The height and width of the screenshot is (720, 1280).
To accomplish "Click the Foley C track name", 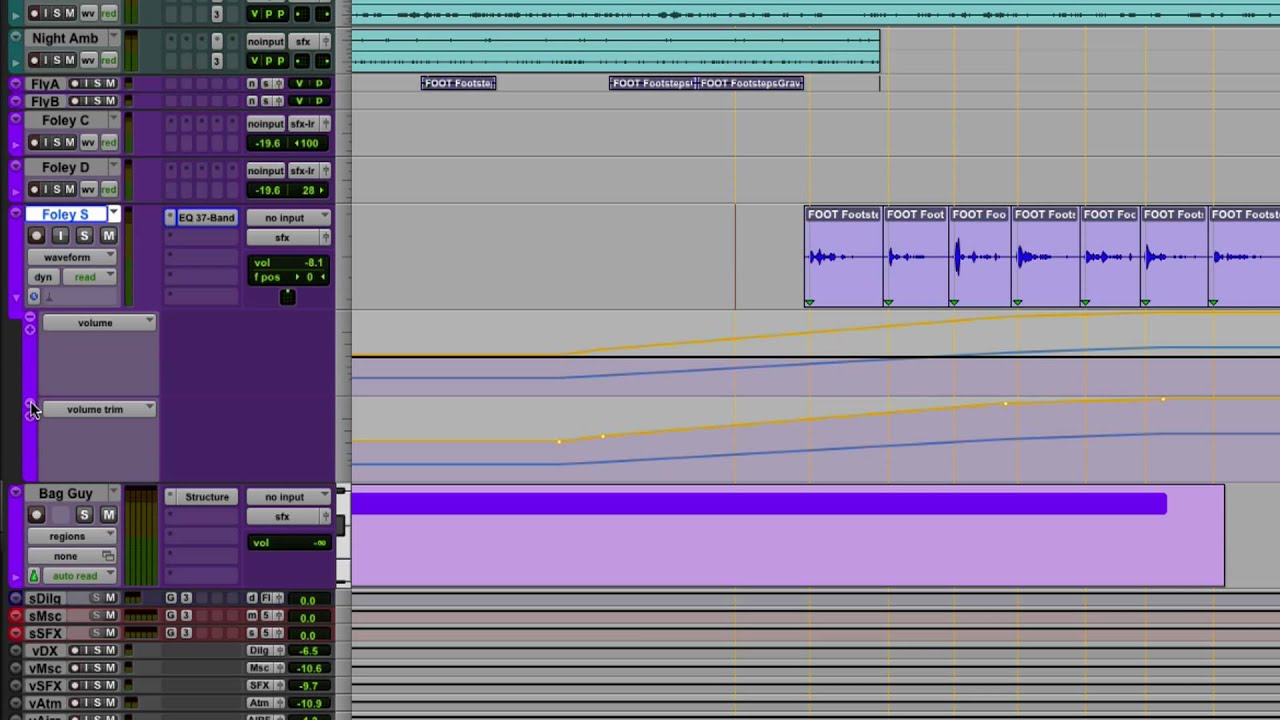I will (x=65, y=120).
